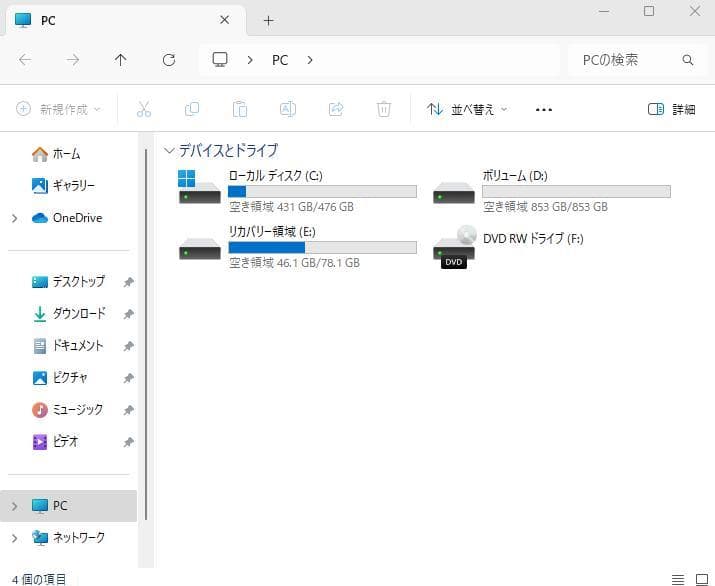This screenshot has height=586, width=715.
Task: Click the chevron before PC in address bar
Action: pyautogui.click(x=250, y=60)
